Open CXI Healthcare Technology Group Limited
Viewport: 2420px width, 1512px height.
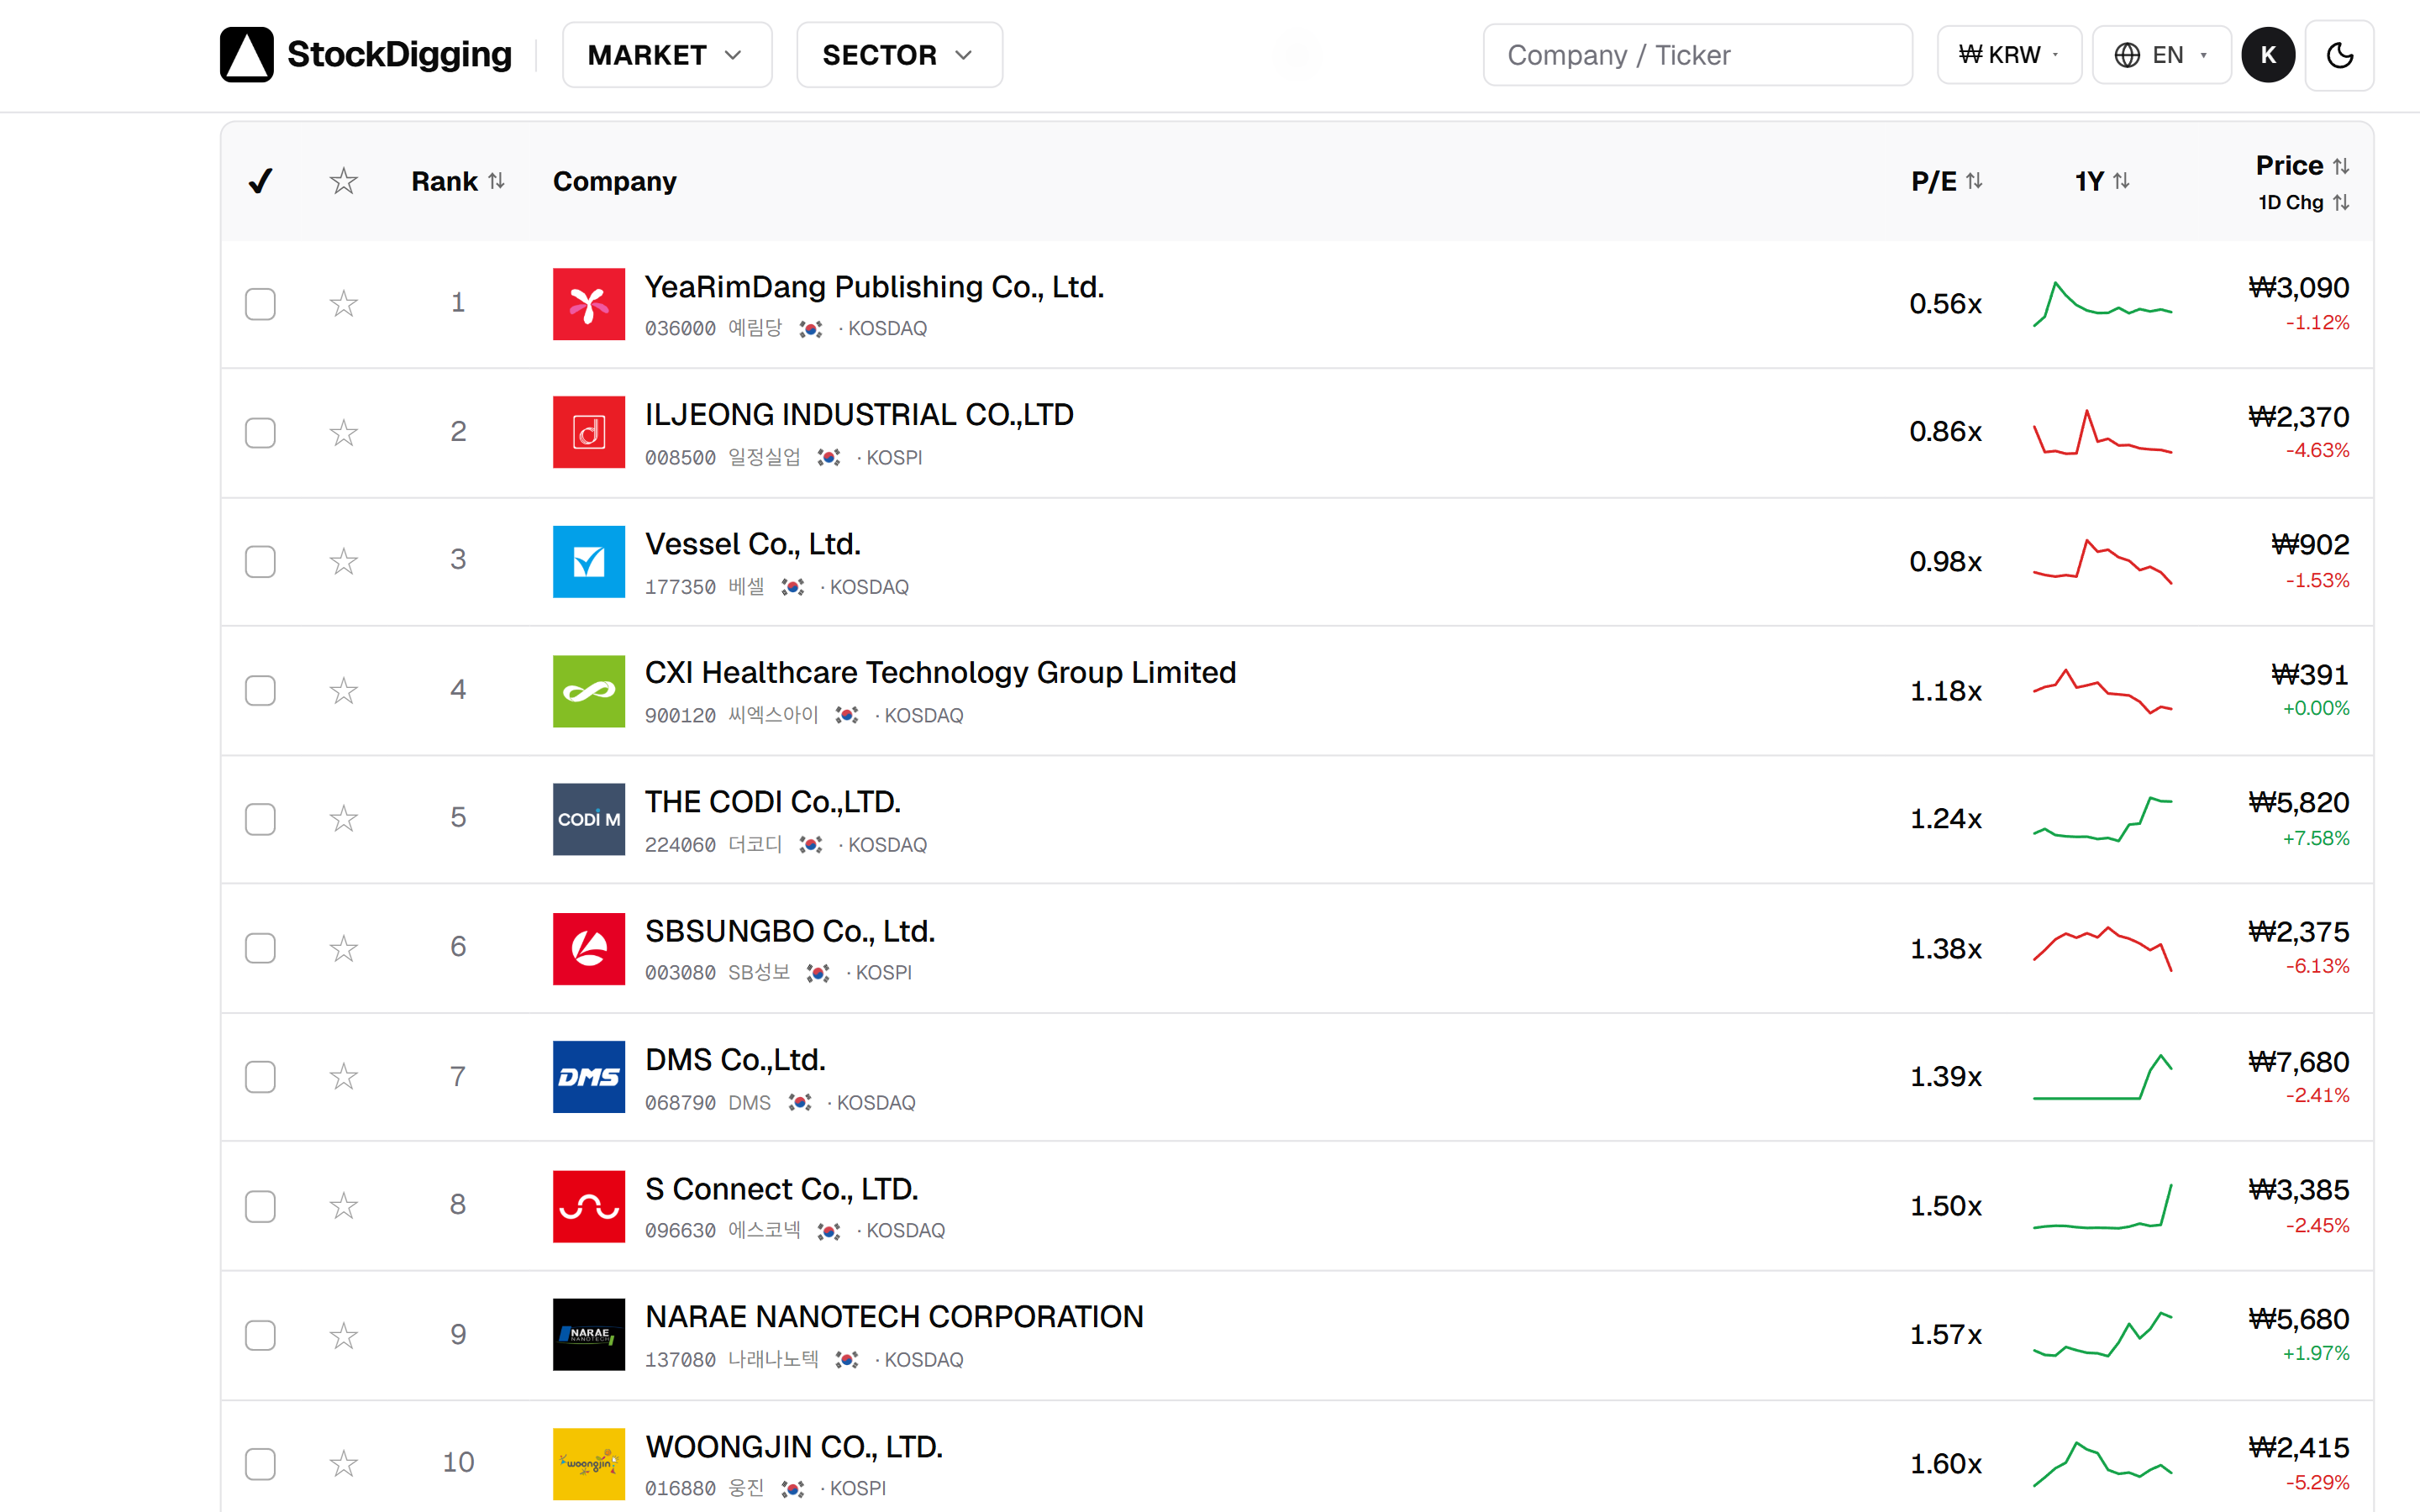coord(940,673)
